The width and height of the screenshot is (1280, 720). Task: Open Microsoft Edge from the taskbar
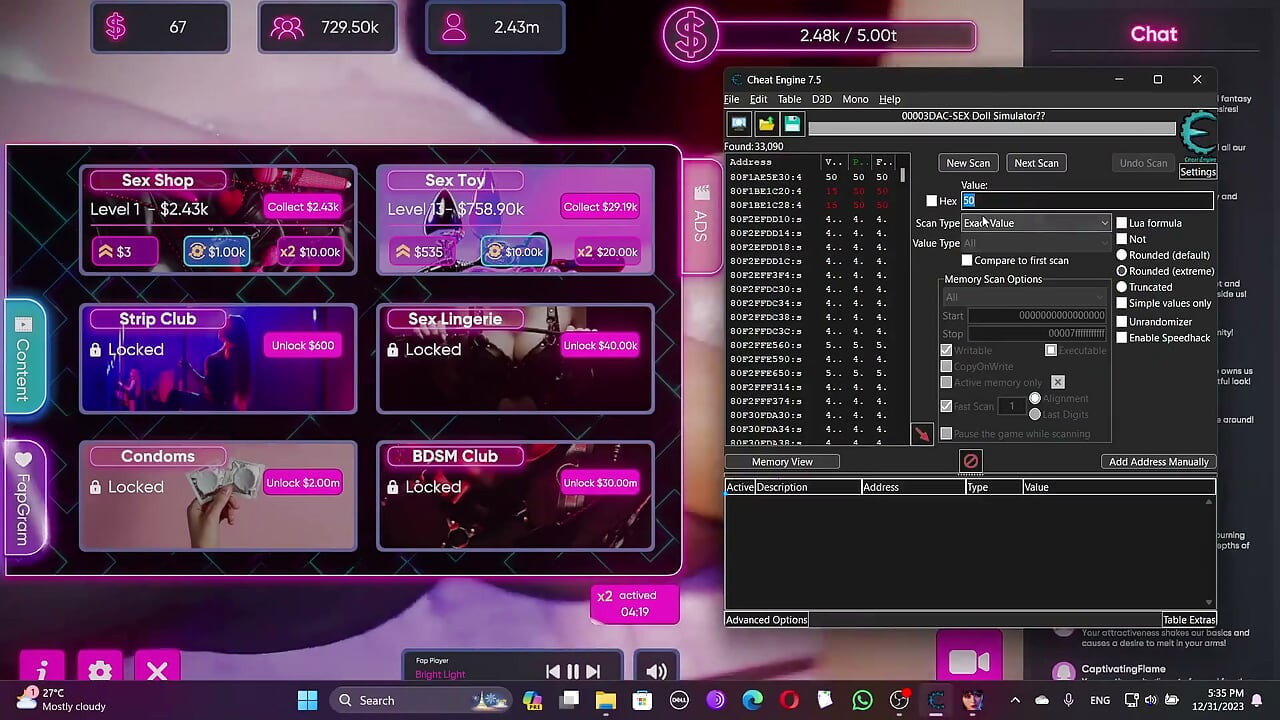point(752,700)
